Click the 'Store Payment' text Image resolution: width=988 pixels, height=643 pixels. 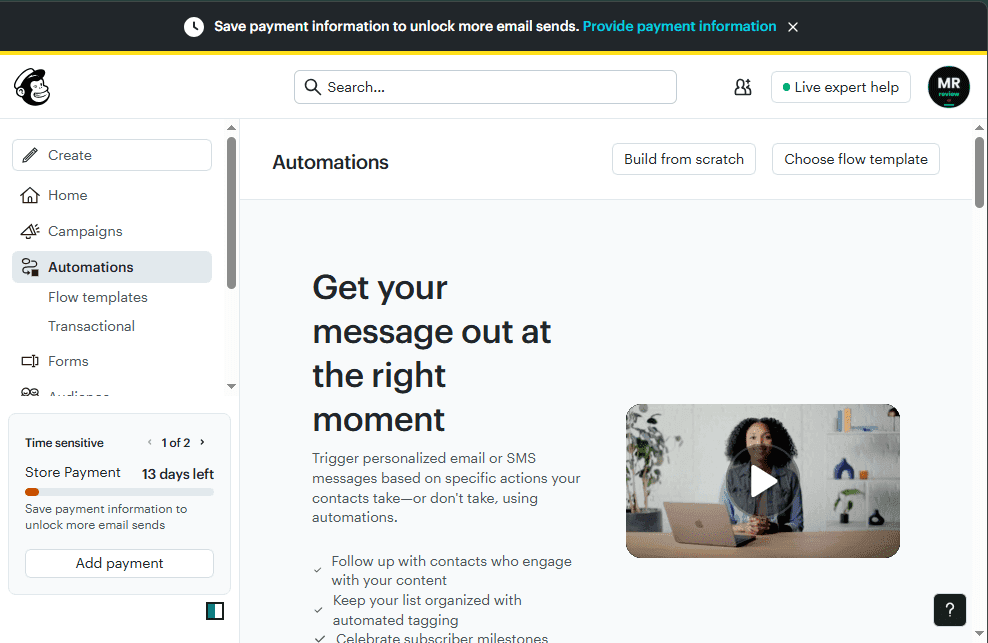click(72, 472)
